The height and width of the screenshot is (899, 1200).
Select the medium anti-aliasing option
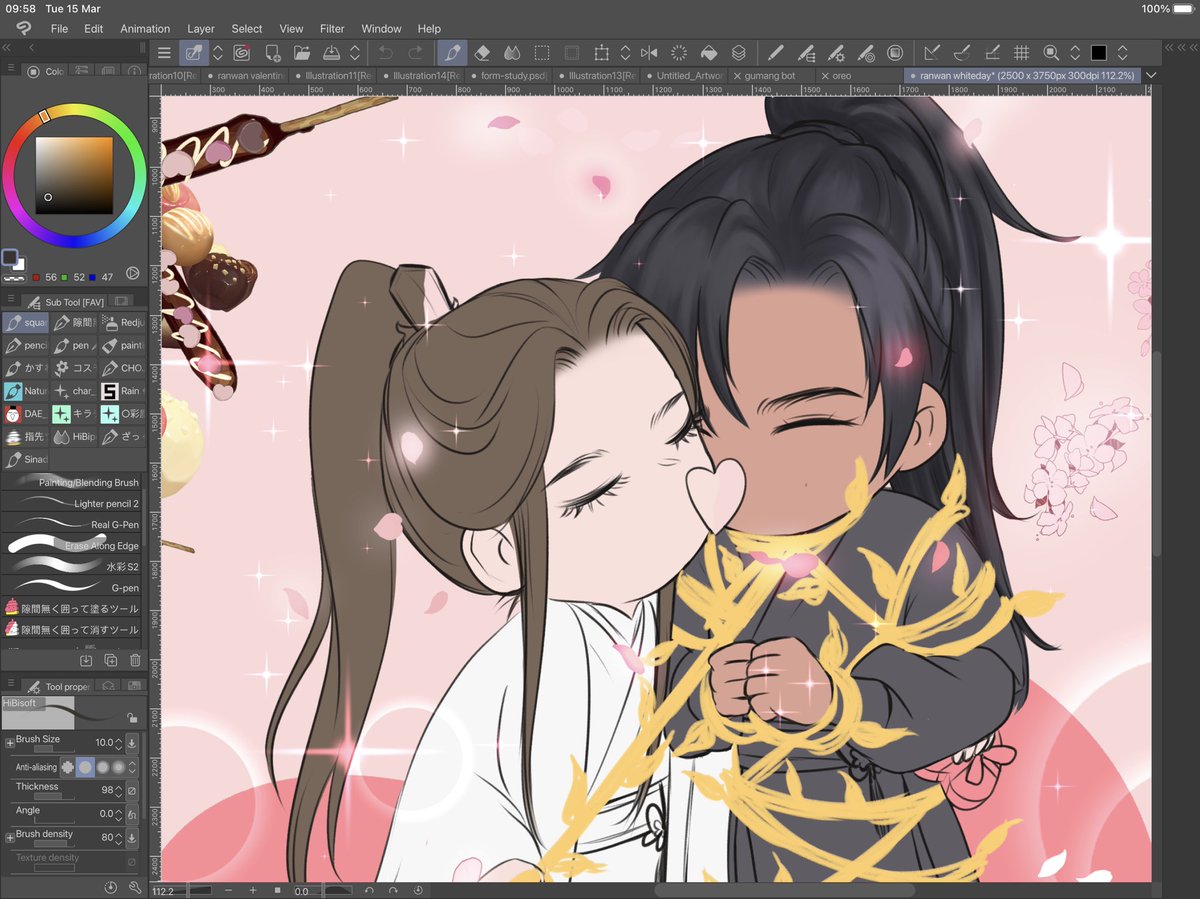point(103,767)
